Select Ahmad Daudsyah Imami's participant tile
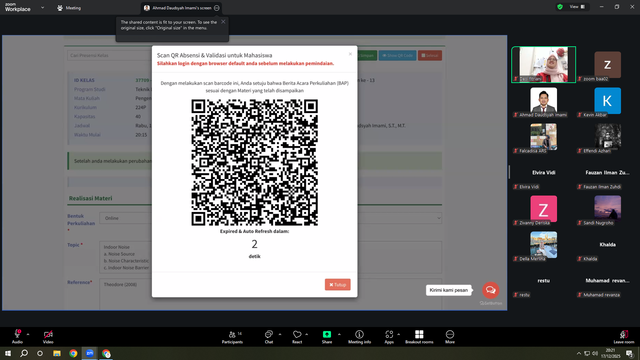The image size is (640, 360). point(543,100)
